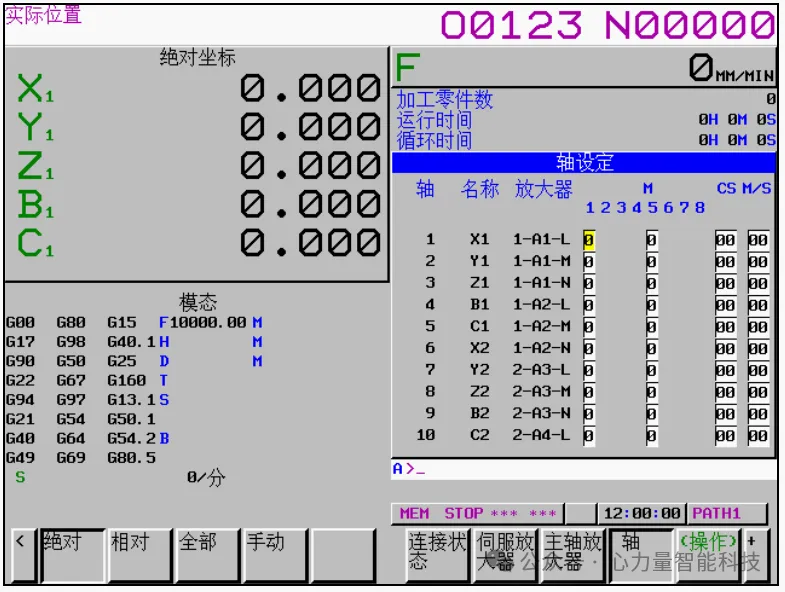Open the 主轴放大器 soft key
Image resolution: width=785 pixels, height=592 pixels.
click(573, 555)
